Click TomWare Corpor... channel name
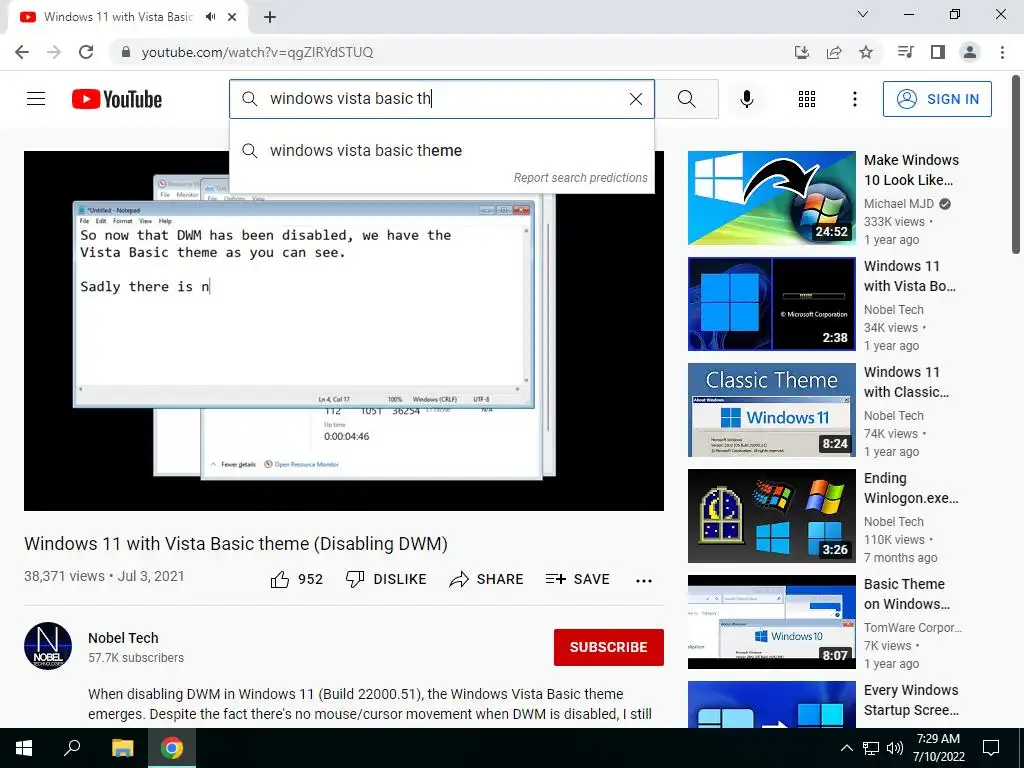 913,628
